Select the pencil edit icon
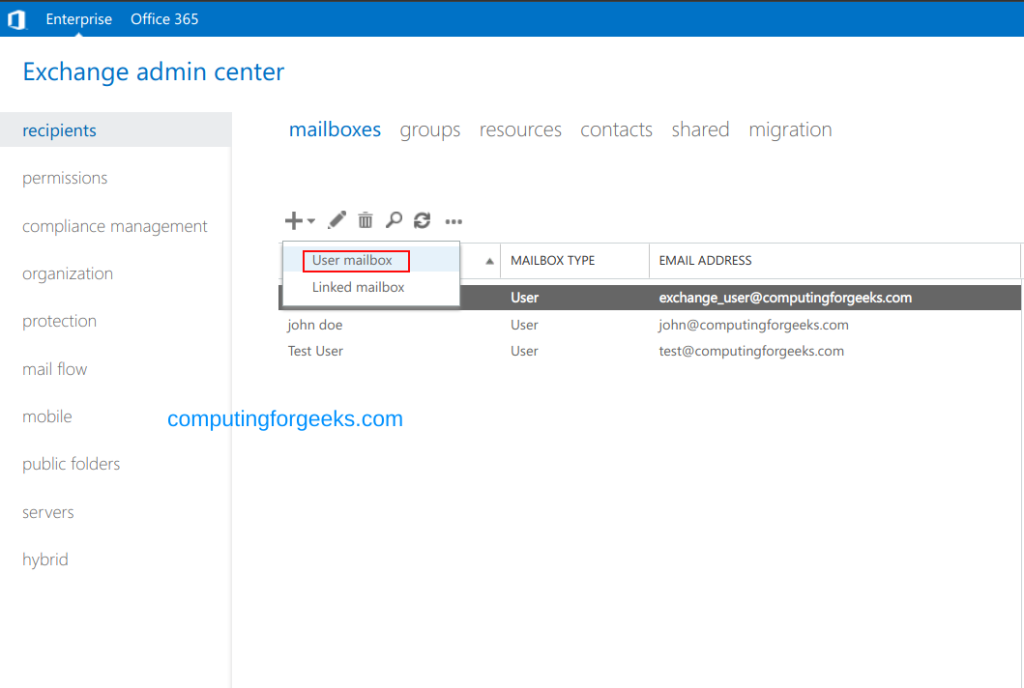 coord(336,220)
